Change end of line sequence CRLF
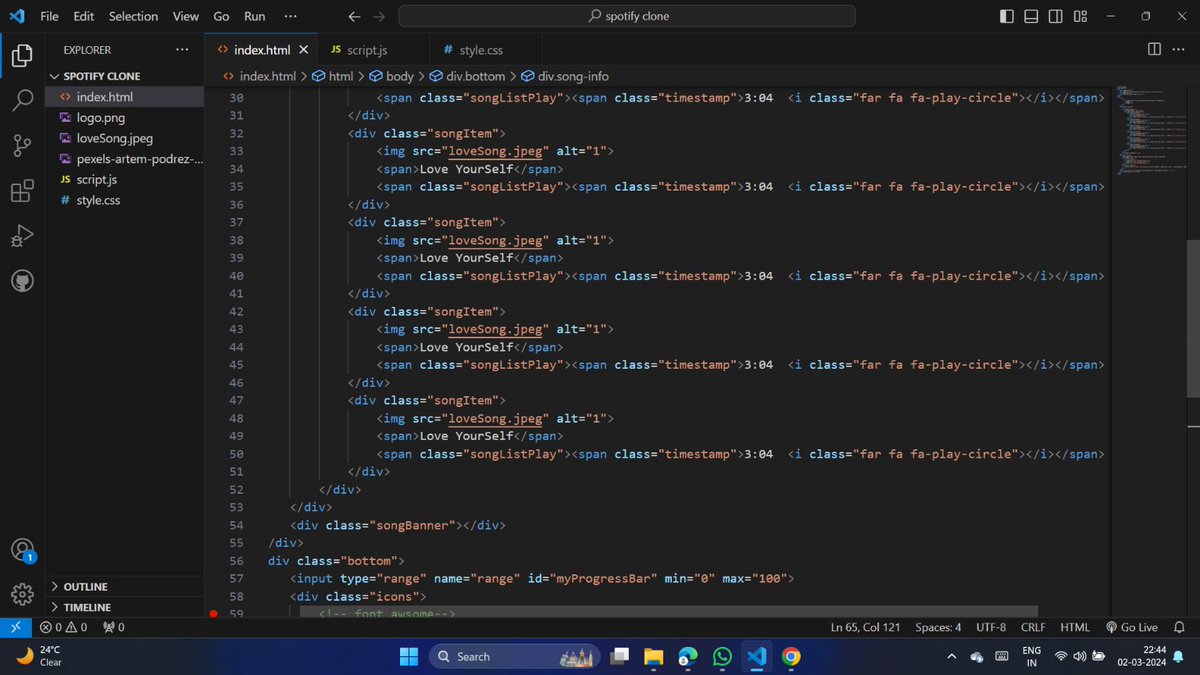The image size is (1200, 675). coord(1033,627)
